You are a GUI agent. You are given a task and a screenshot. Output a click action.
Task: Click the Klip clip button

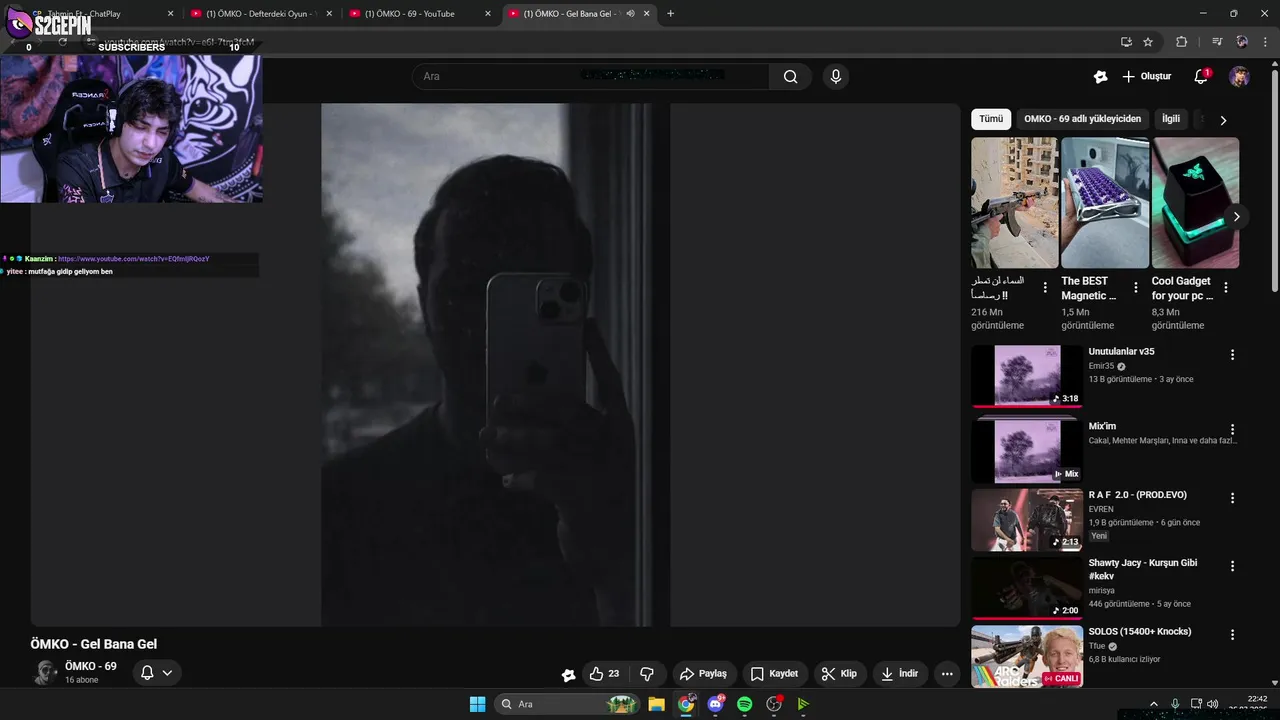click(x=839, y=674)
